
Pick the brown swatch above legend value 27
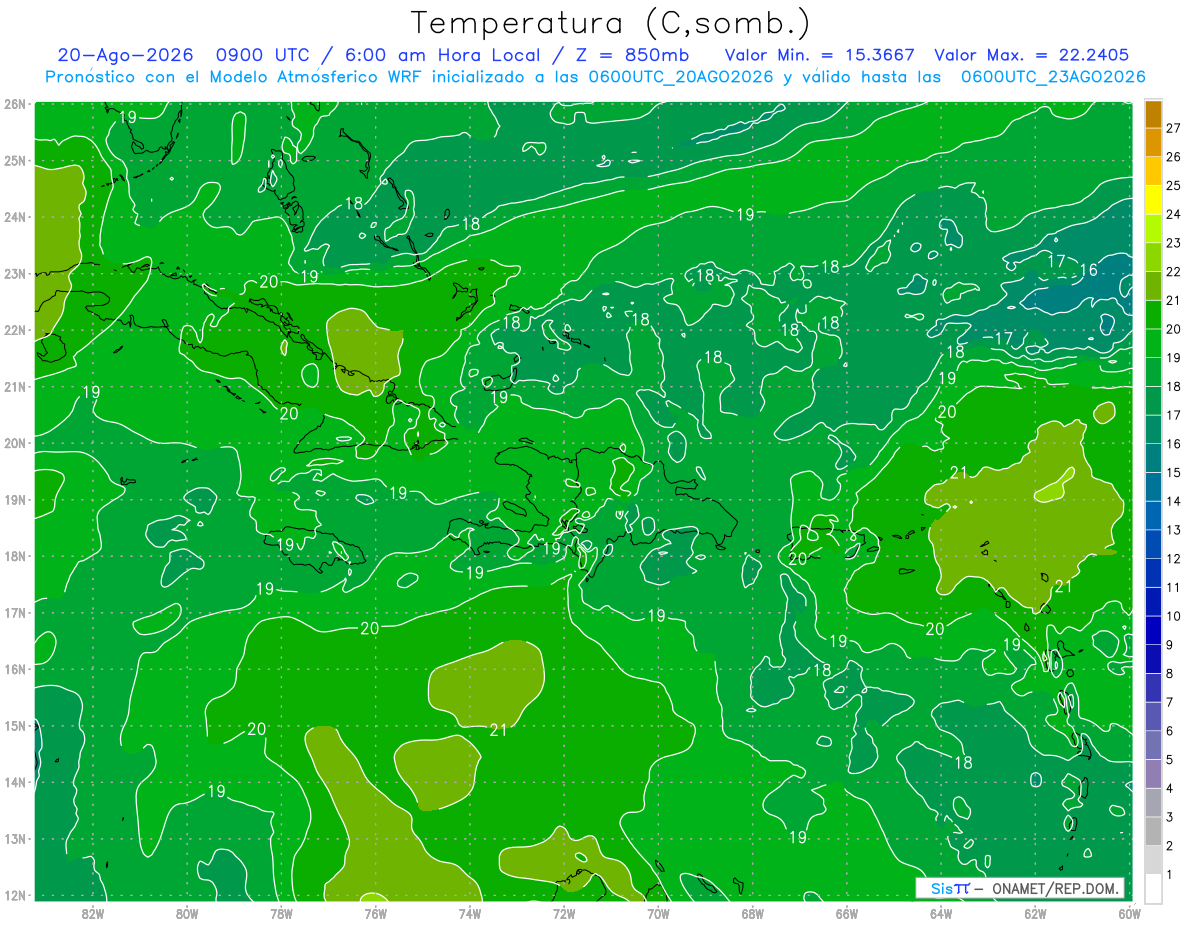pos(1153,113)
